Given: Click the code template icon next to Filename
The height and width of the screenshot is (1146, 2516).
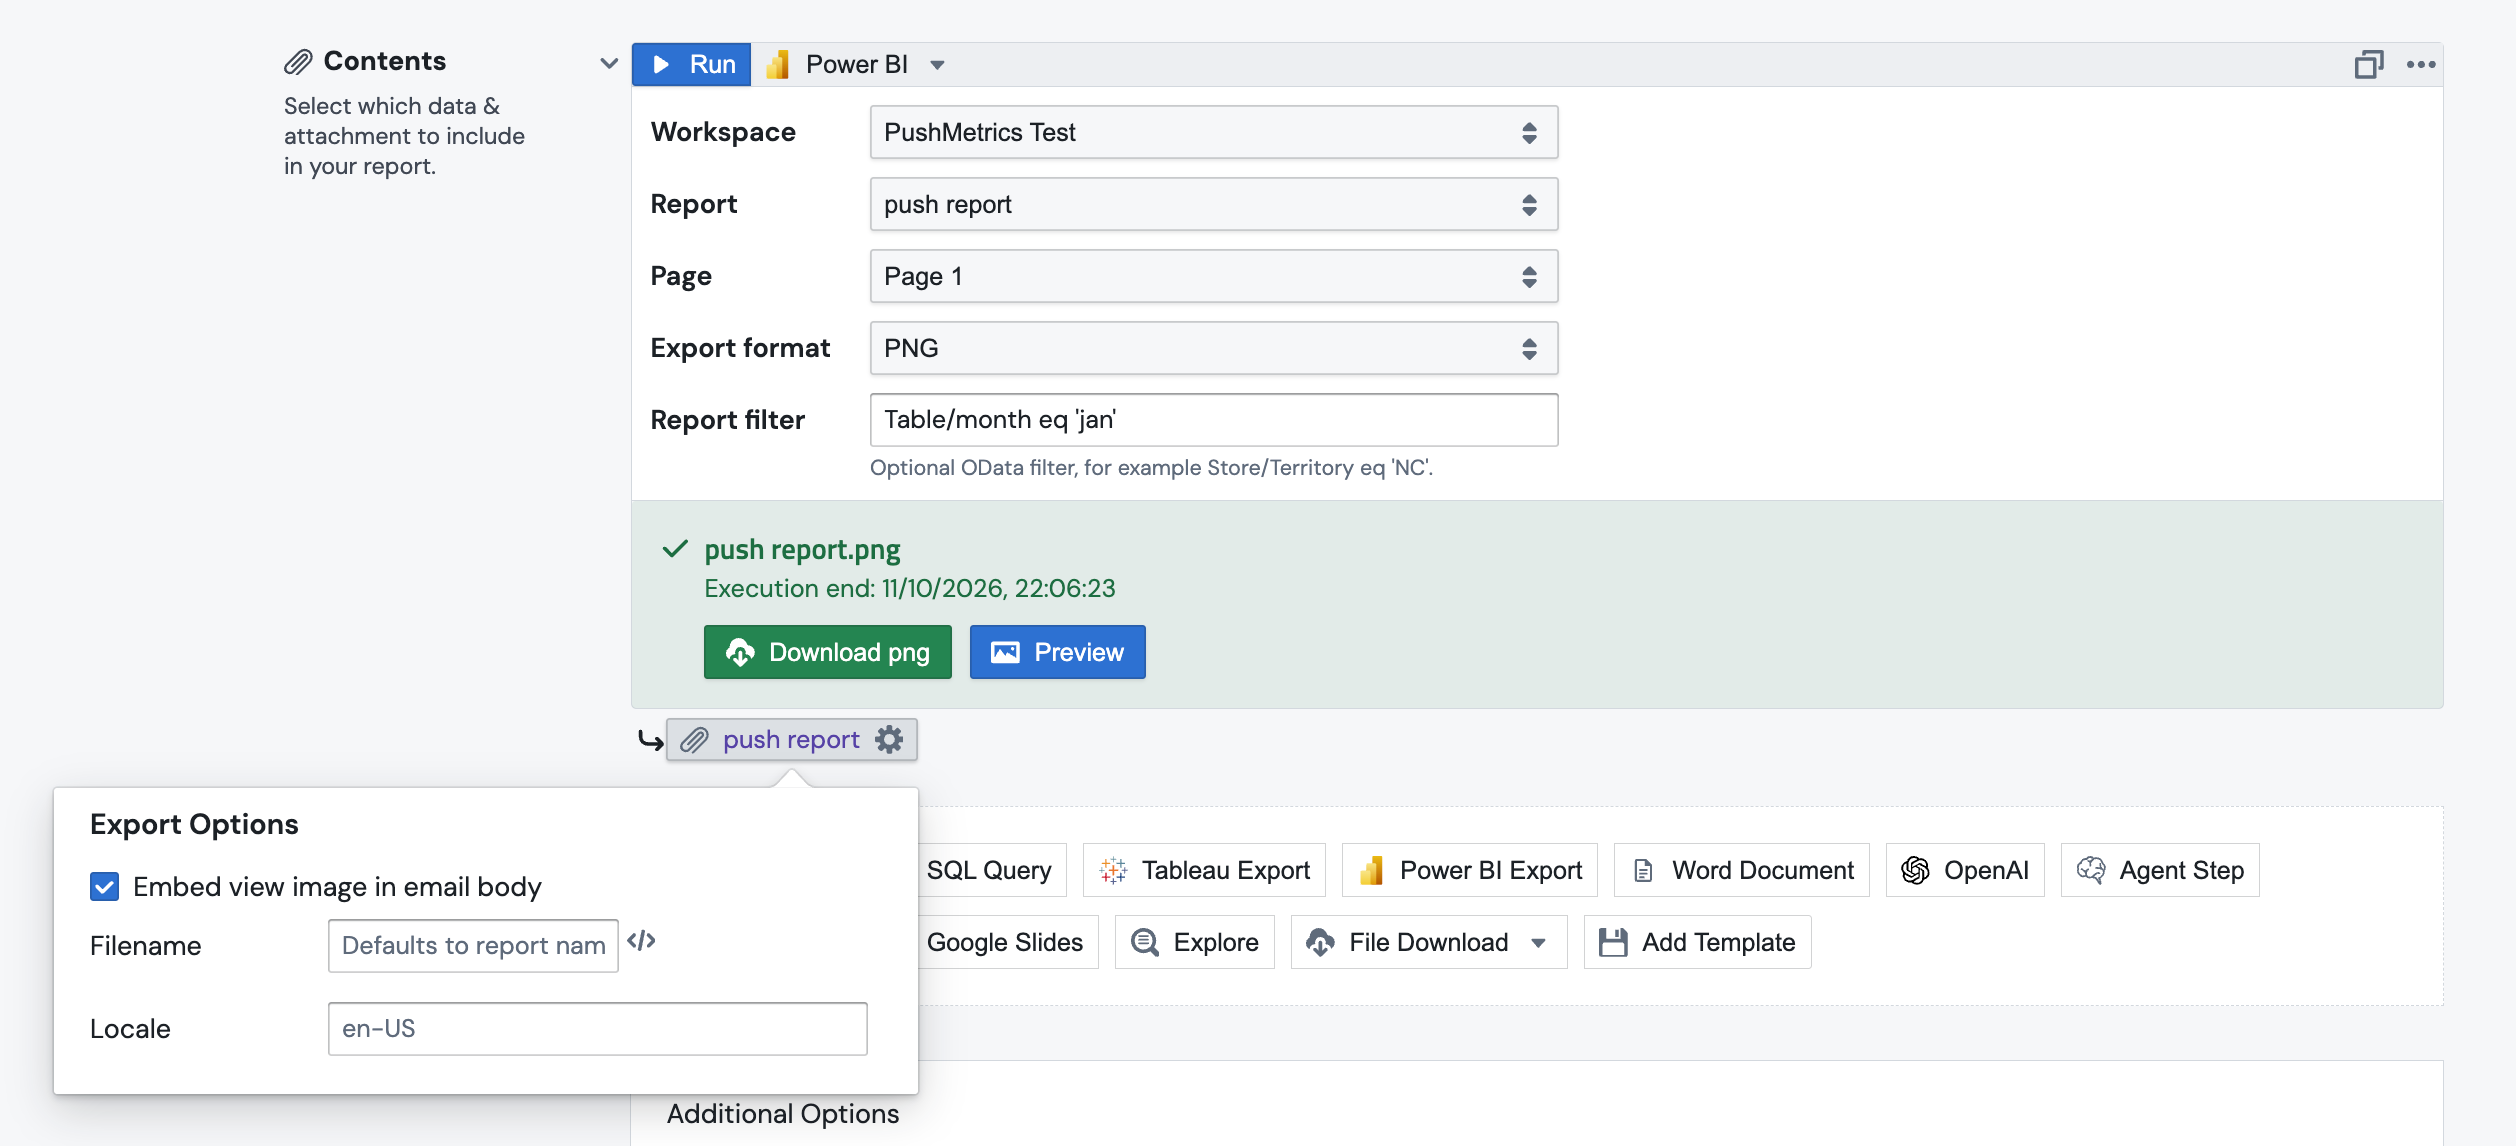Looking at the screenshot, I should 641,941.
